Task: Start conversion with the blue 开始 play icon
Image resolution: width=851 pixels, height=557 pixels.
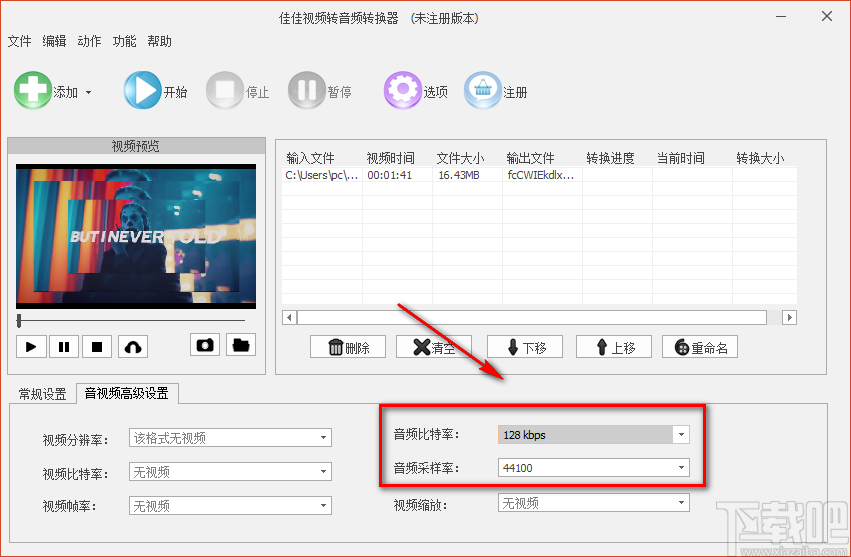Action: [x=142, y=90]
